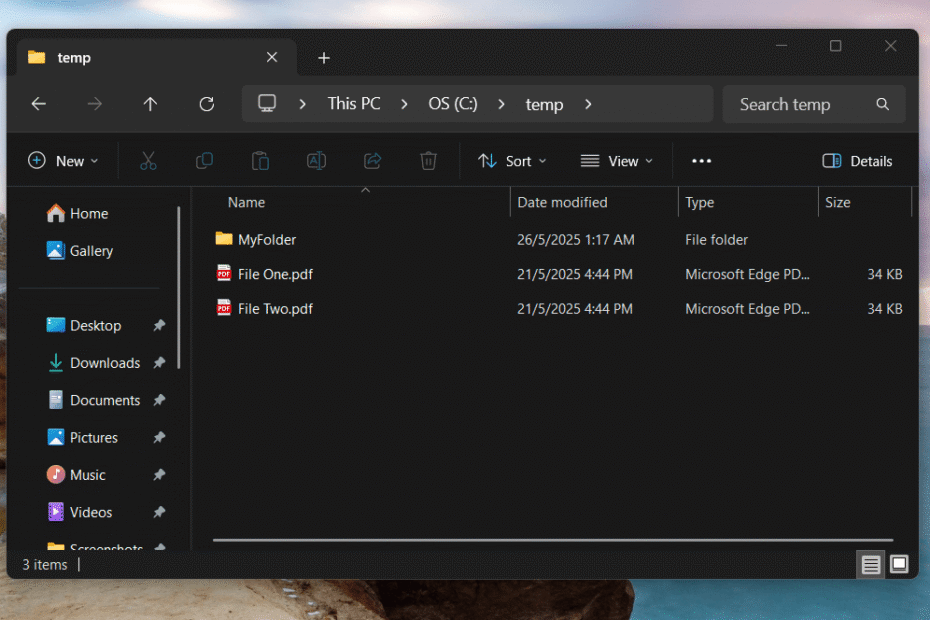
Task: Unpin Music using its pin icon
Action: 159,475
